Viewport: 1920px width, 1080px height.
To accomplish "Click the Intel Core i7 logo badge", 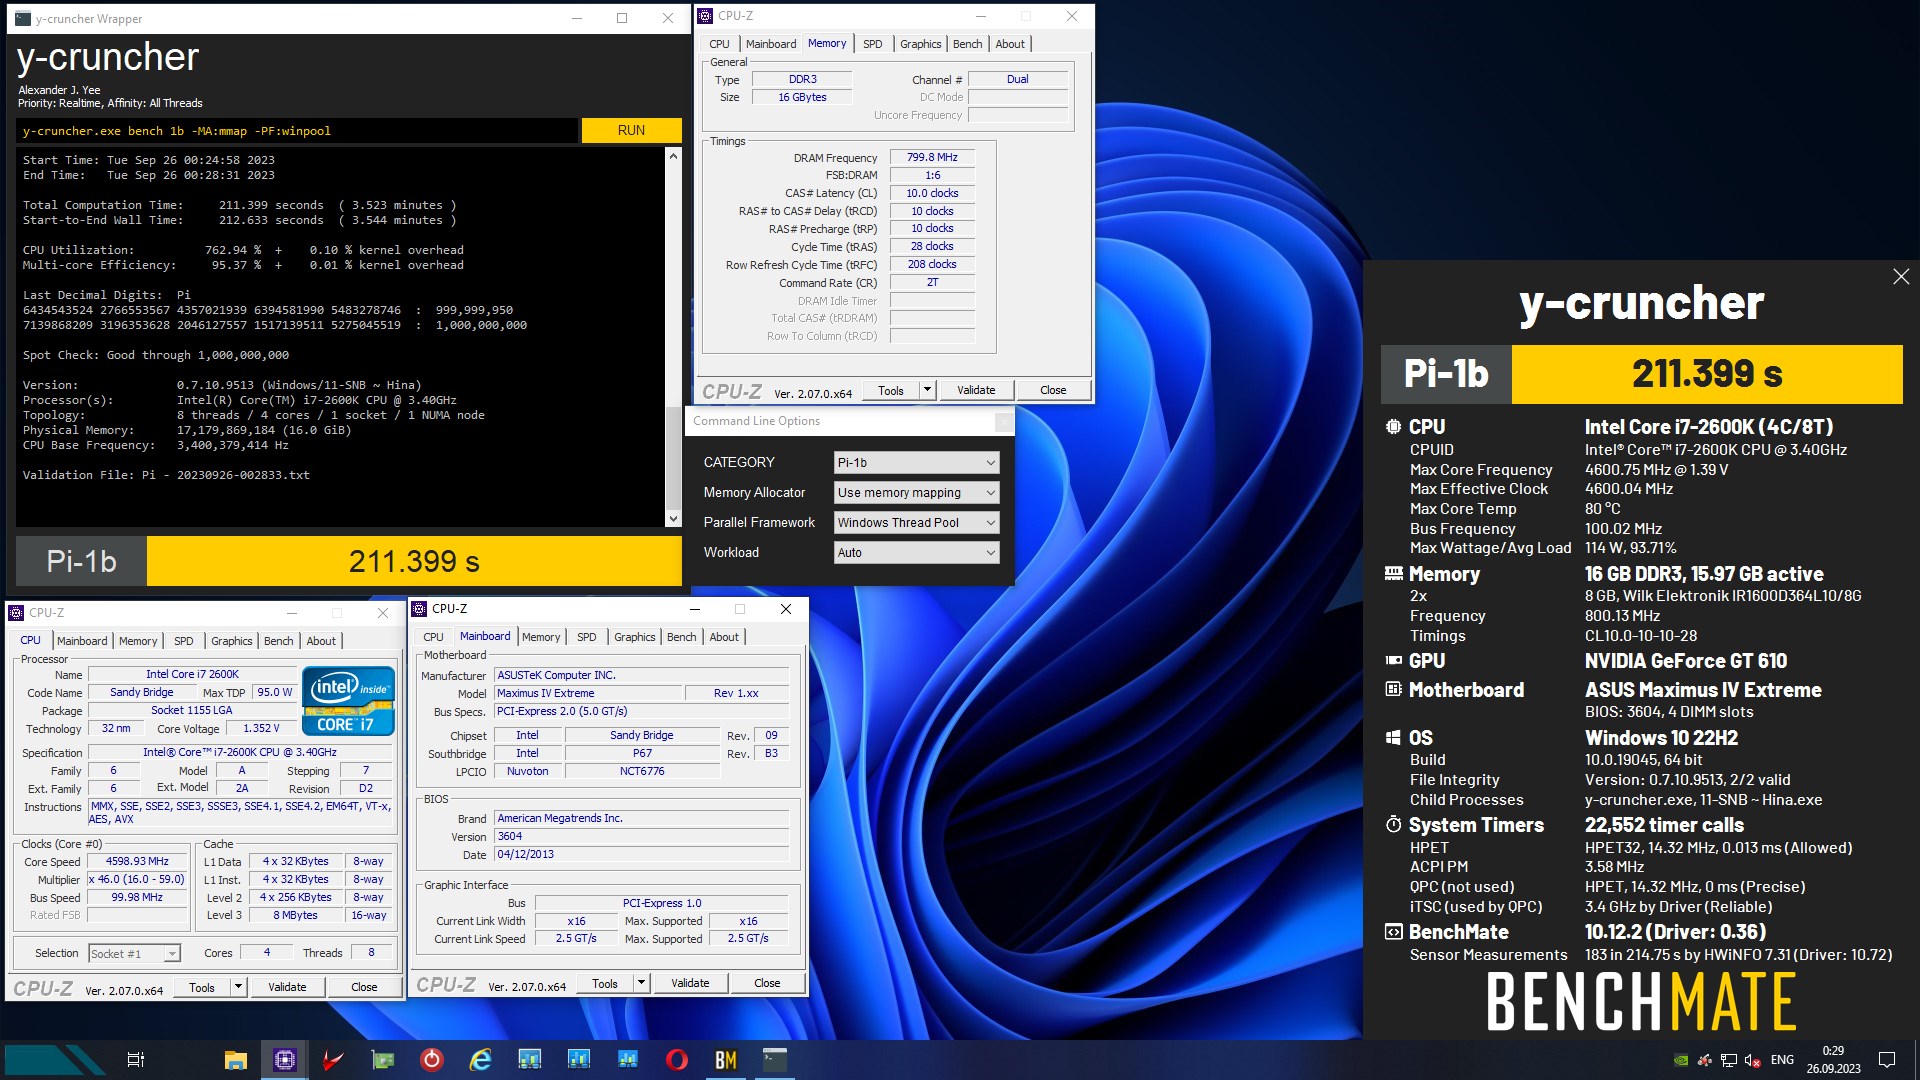I will [x=350, y=700].
